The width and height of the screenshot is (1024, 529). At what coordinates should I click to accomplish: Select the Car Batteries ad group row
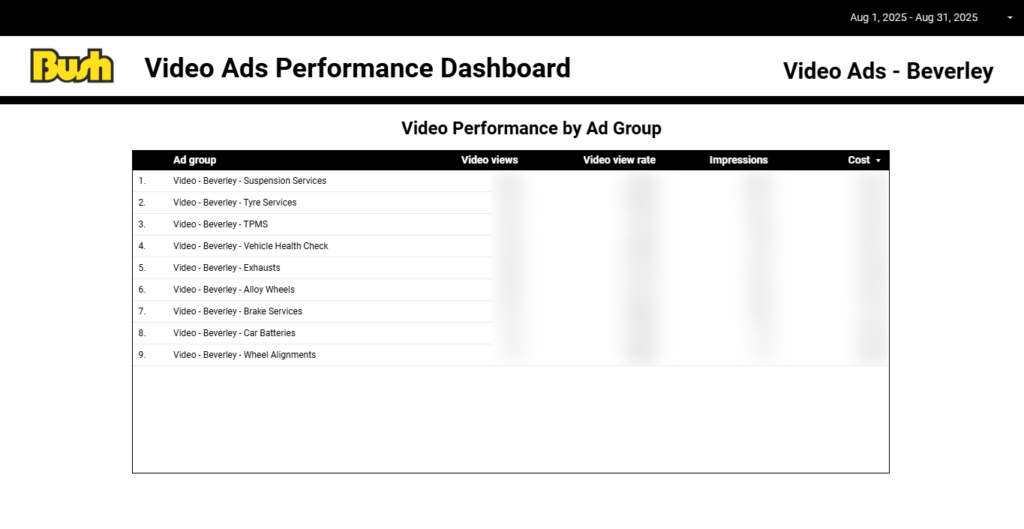234,333
